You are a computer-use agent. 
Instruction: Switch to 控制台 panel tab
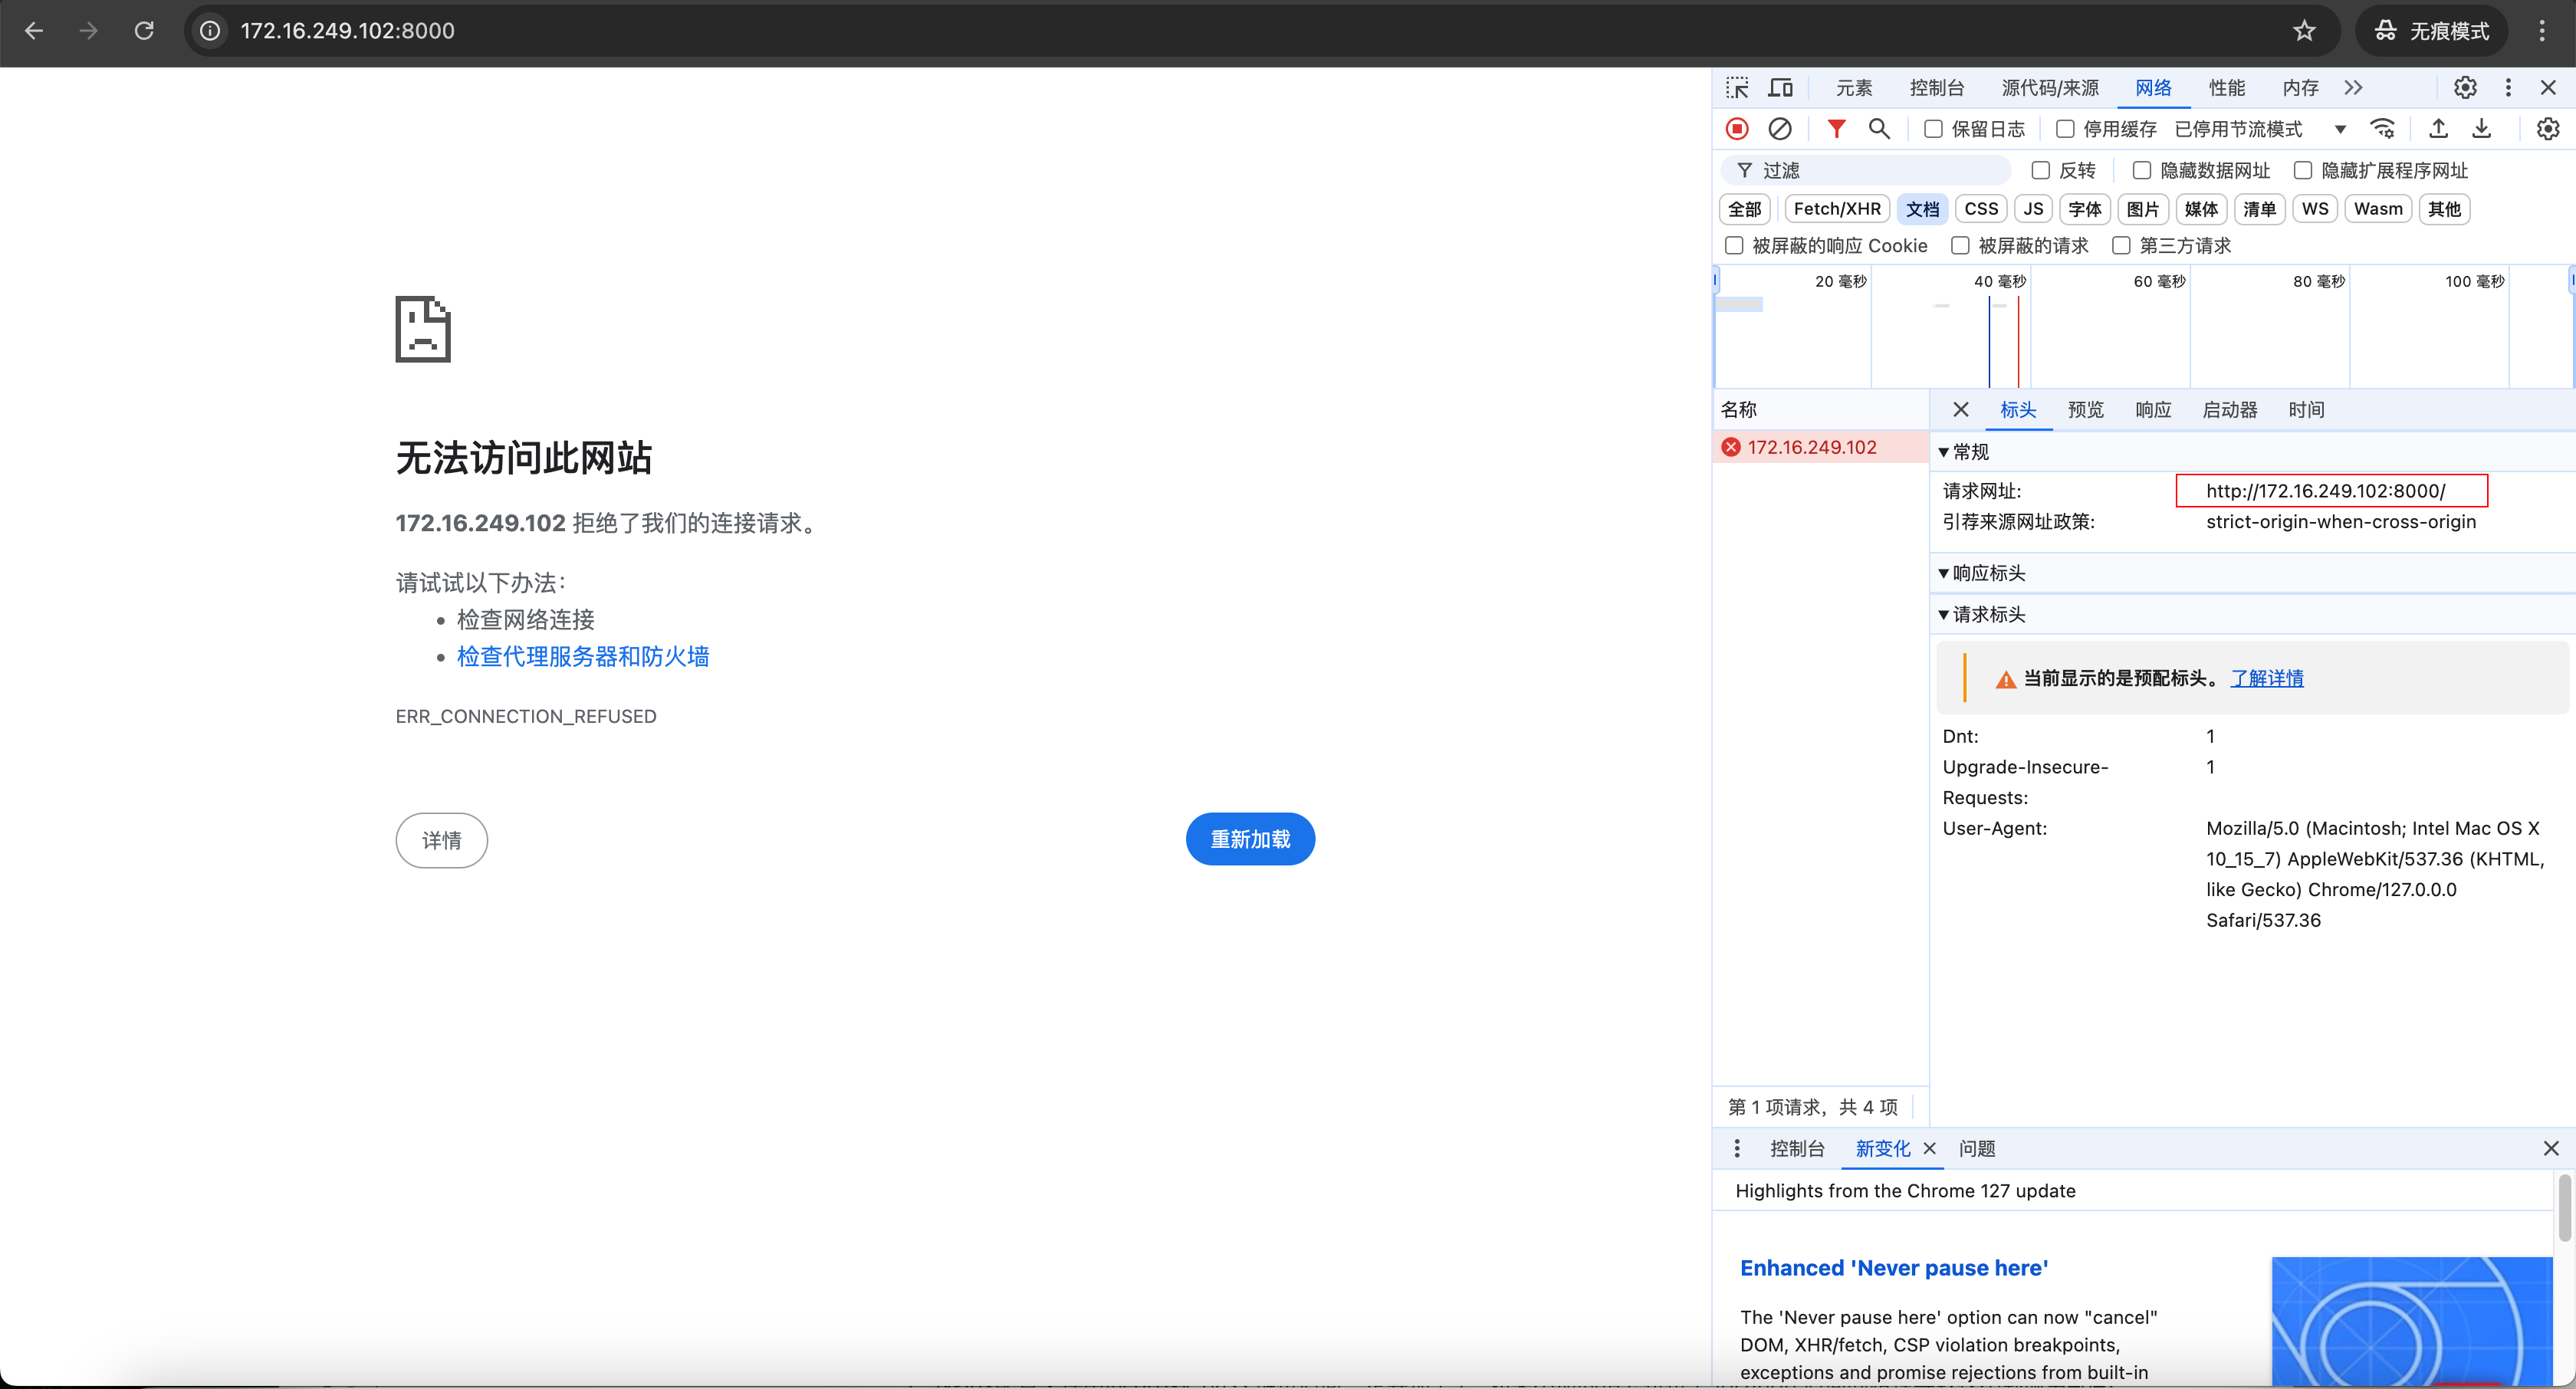click(x=1936, y=88)
